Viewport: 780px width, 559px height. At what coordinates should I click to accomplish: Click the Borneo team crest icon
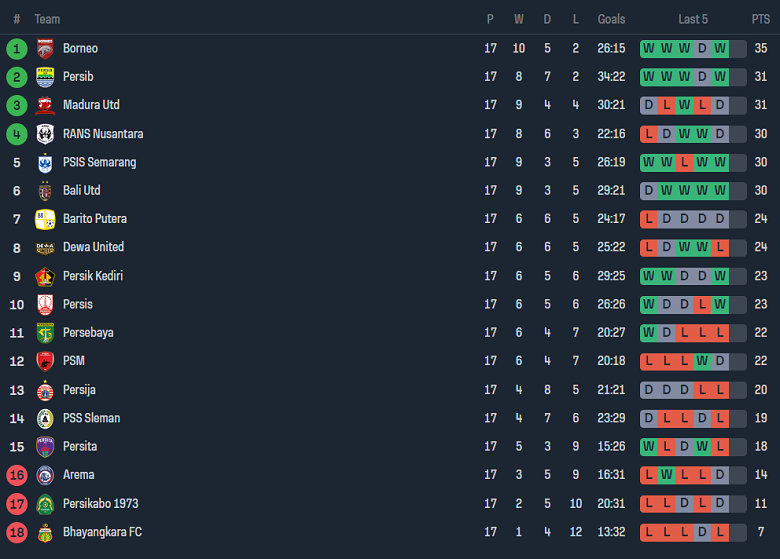click(45, 48)
